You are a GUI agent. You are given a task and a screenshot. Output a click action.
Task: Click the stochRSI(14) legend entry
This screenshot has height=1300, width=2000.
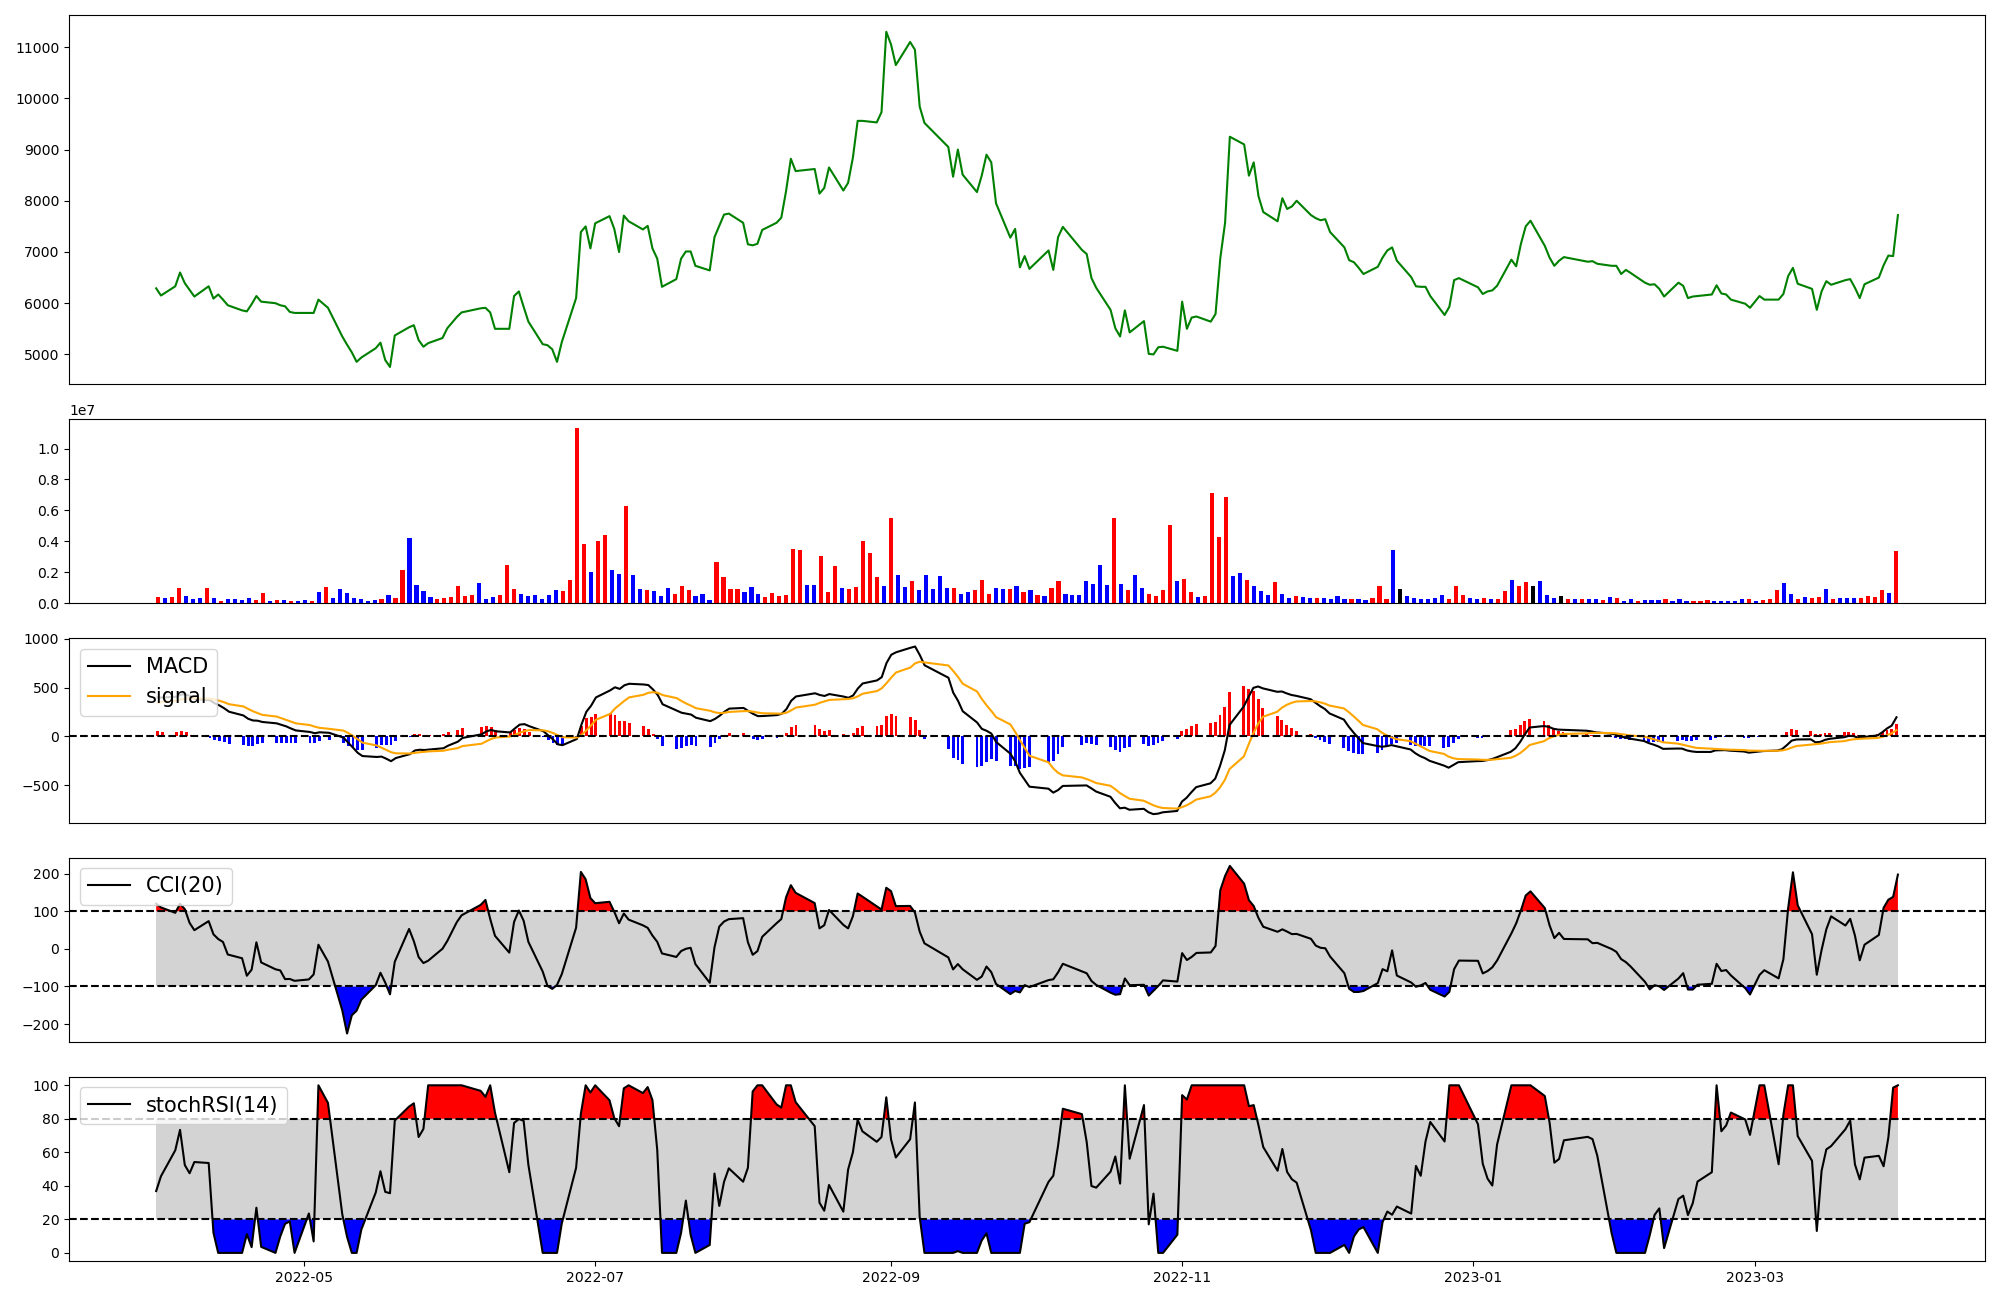tap(211, 1105)
